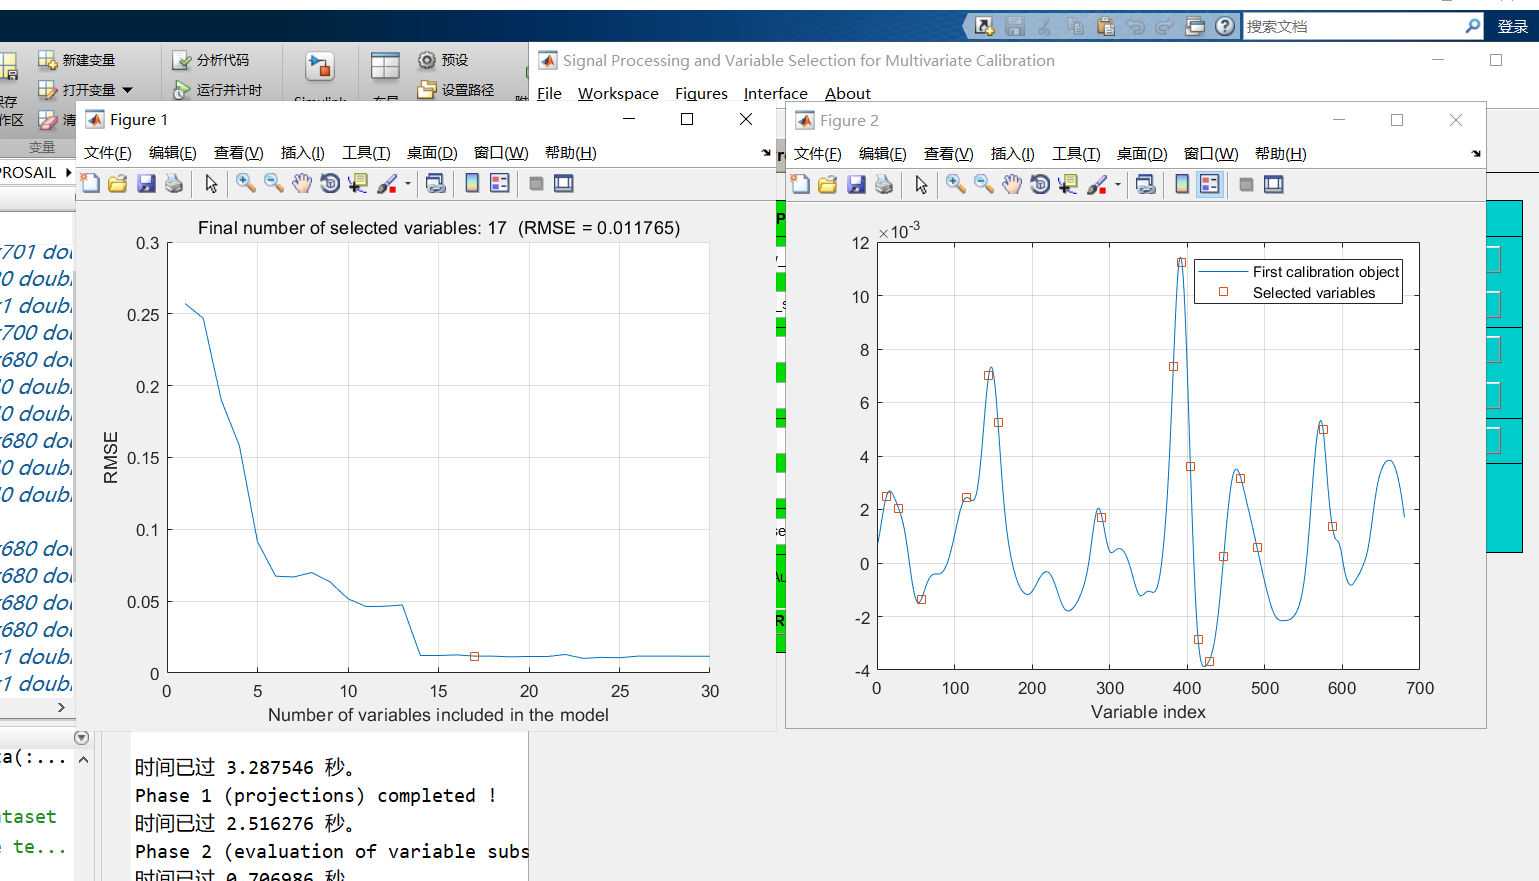Expand the 打开变量 dropdown arrow
The height and width of the screenshot is (881, 1539).
coord(126,89)
